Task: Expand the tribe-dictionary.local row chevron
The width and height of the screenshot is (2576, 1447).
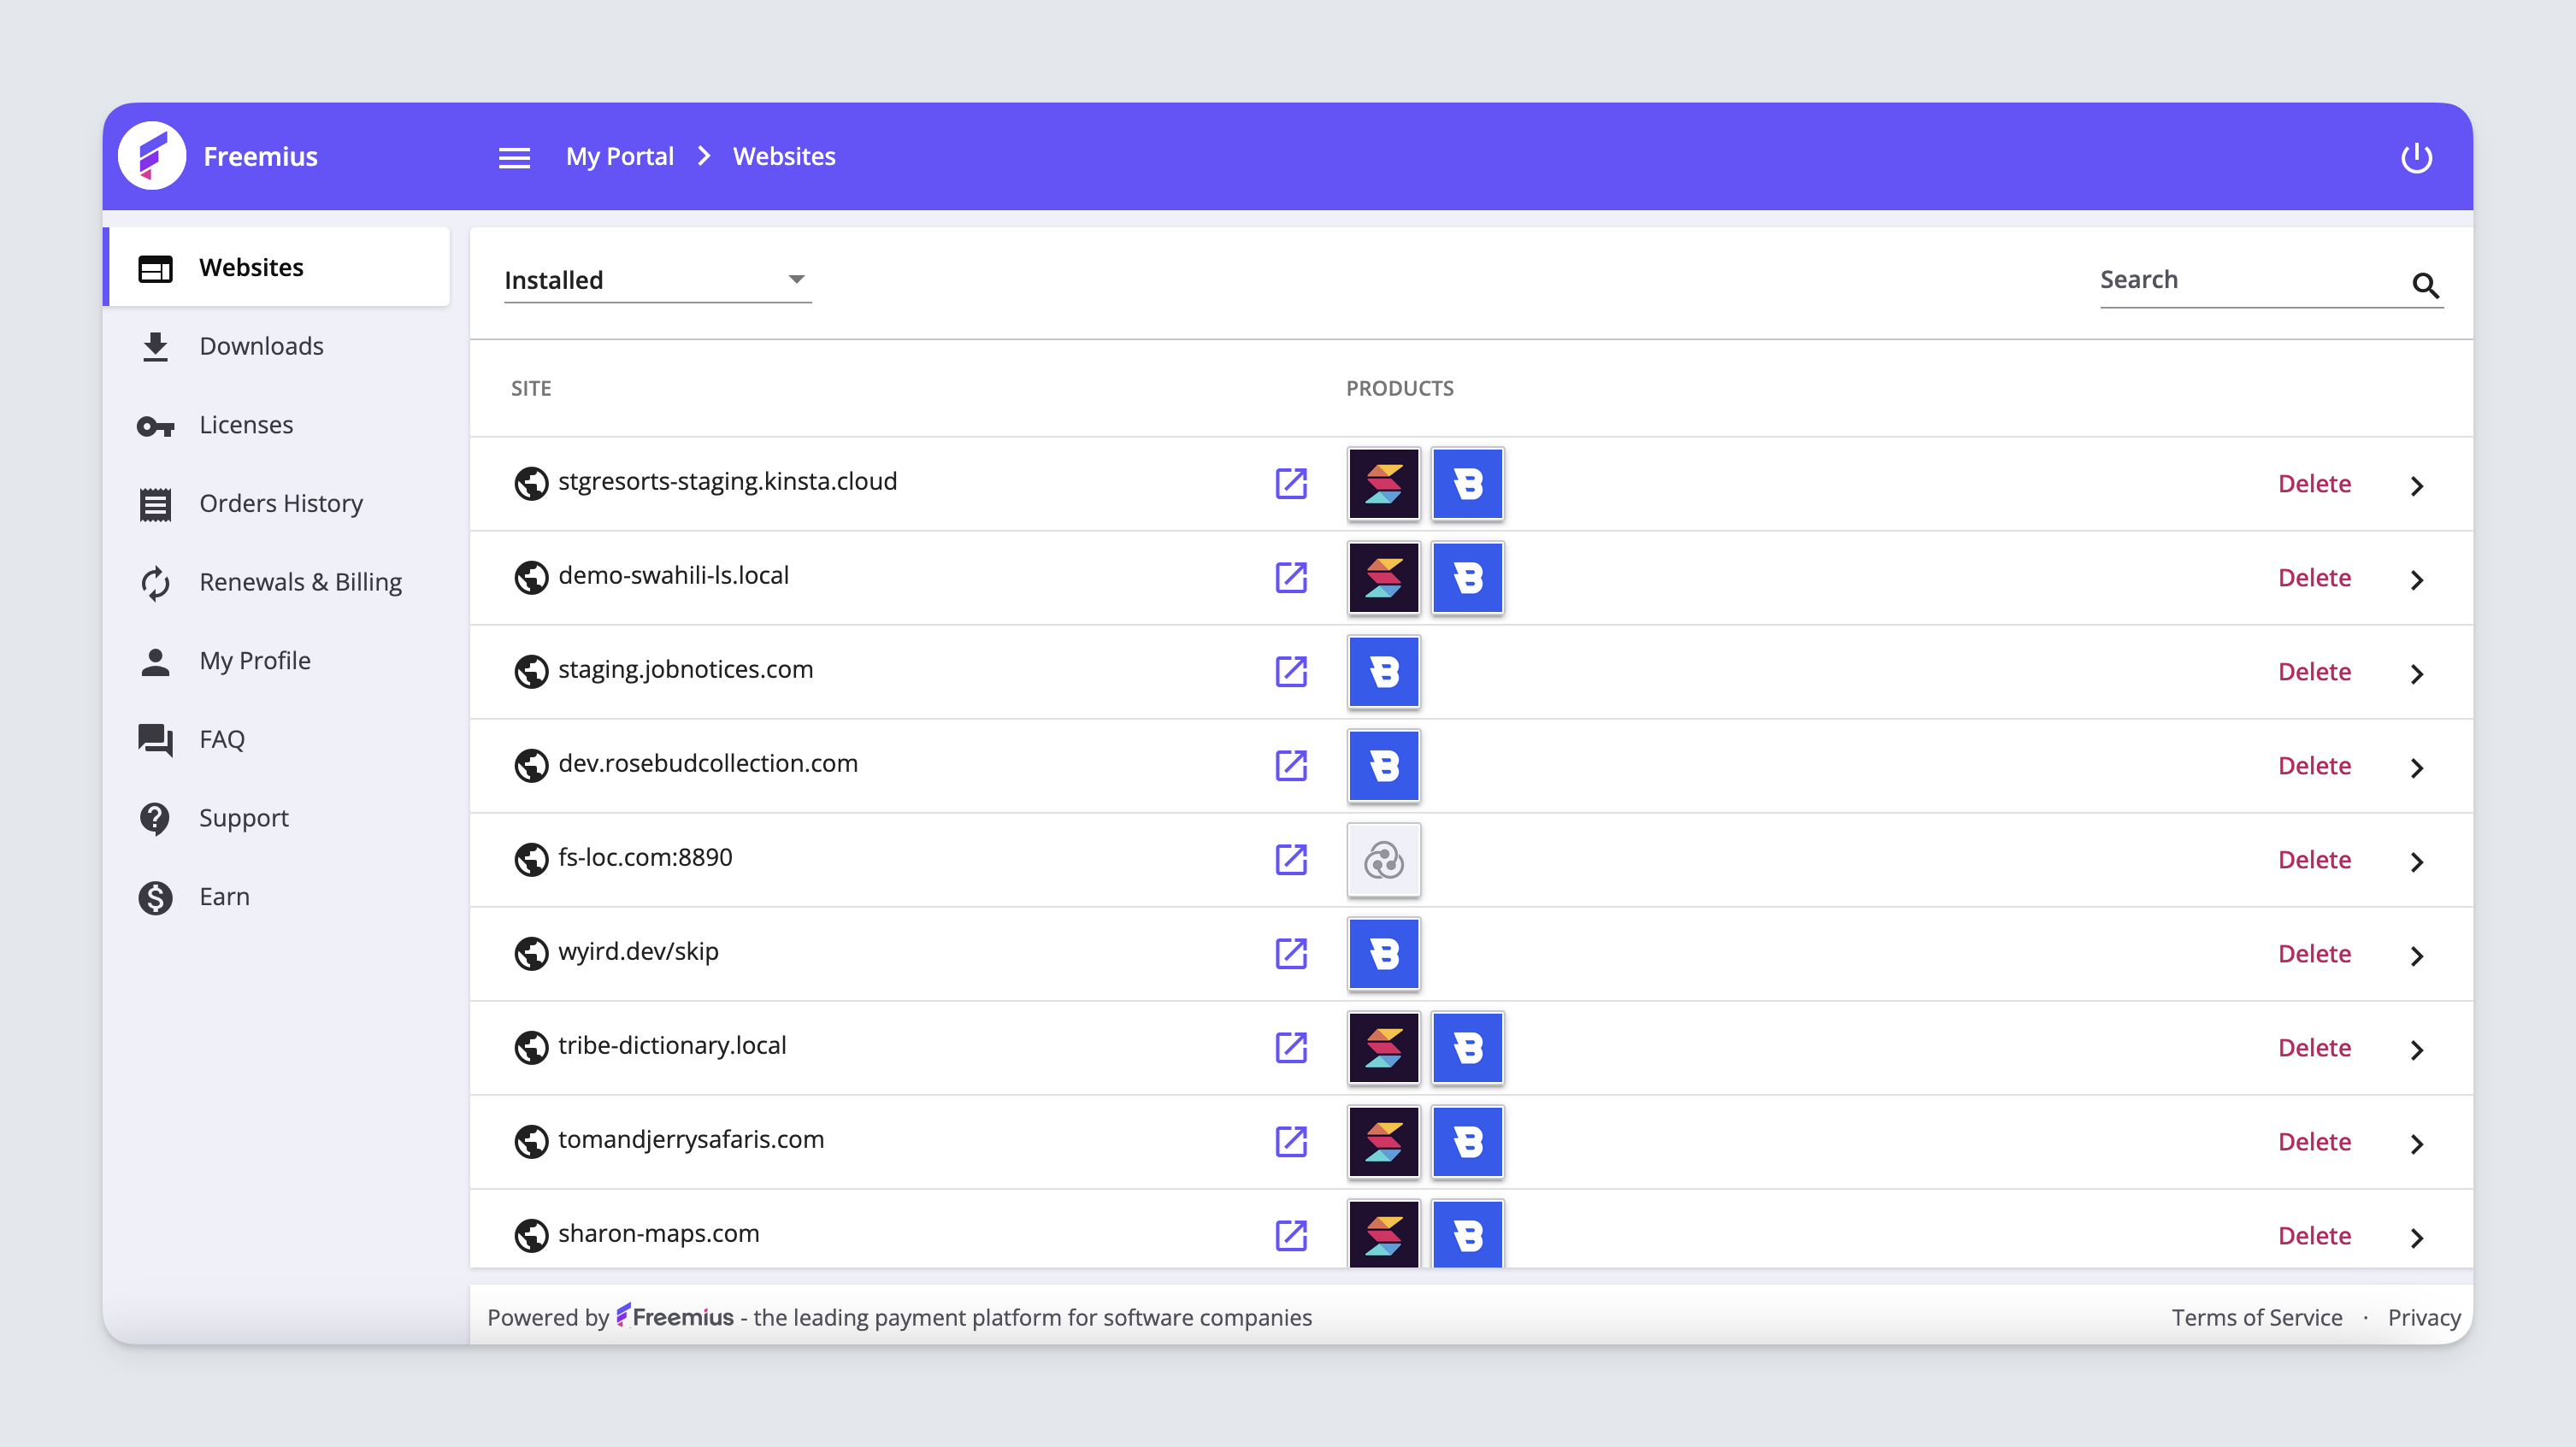Action: (x=2416, y=1050)
